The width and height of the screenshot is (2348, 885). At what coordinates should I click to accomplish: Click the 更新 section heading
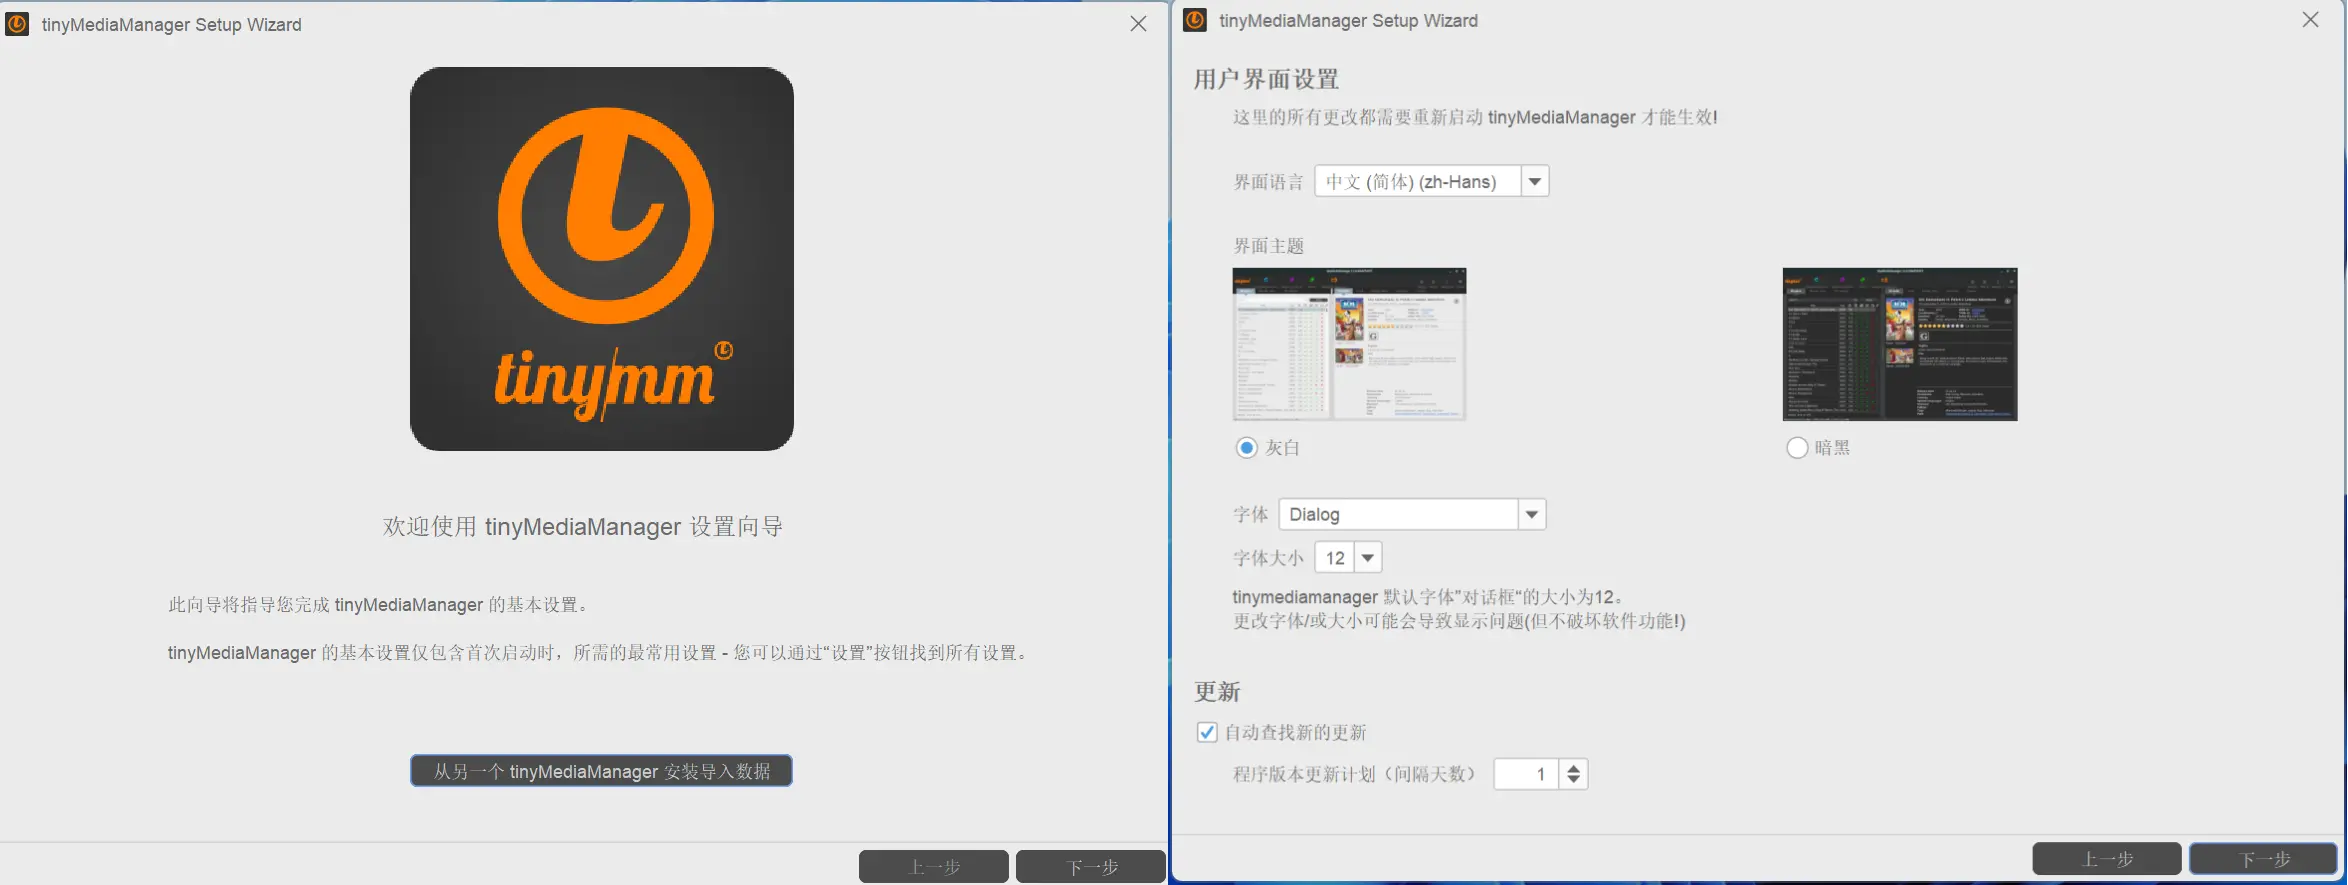[1217, 691]
